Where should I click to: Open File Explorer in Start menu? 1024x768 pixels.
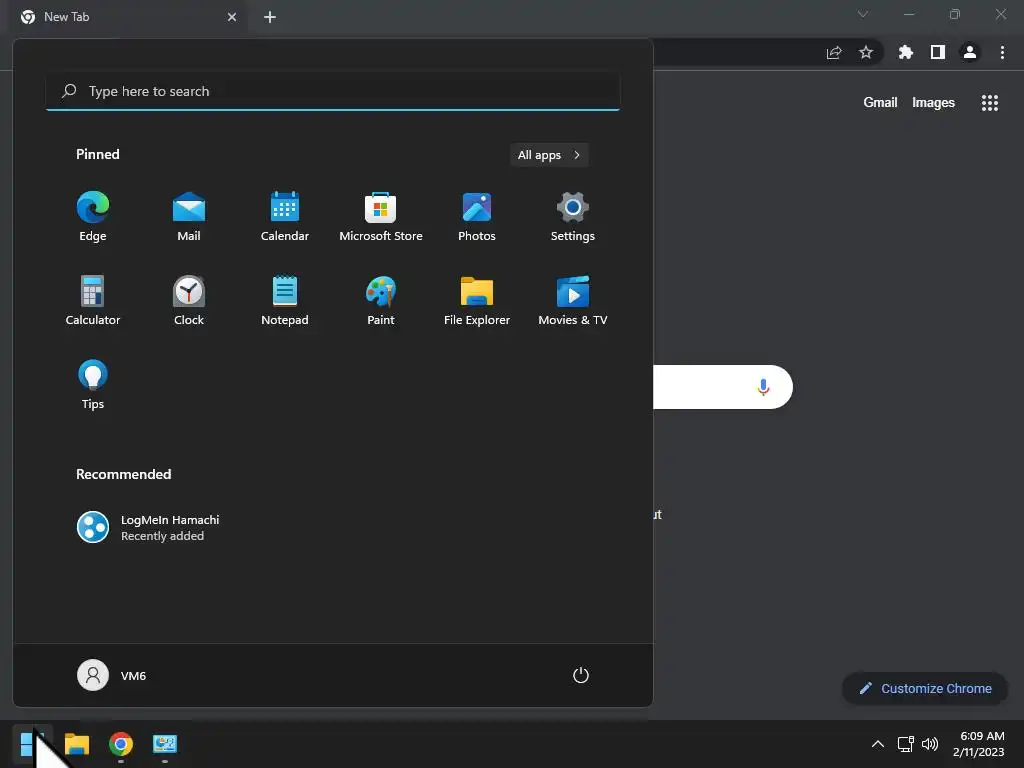(477, 300)
